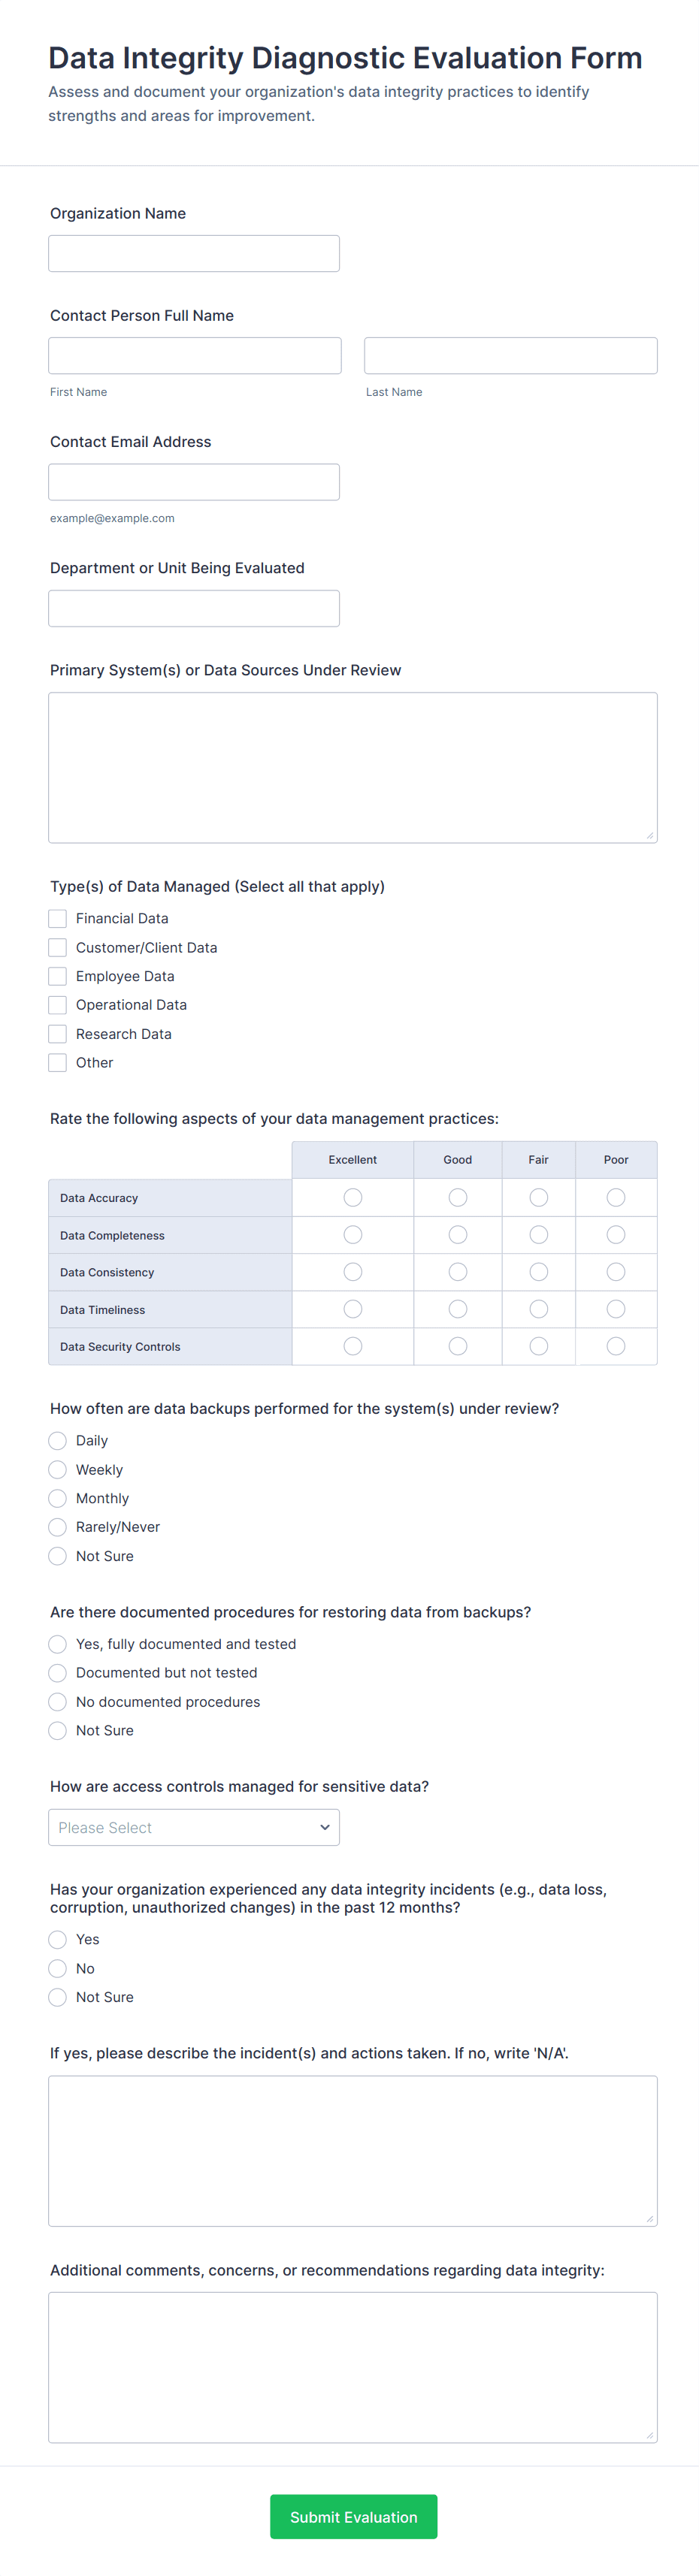Viewport: 699px width, 2576px height.
Task: Enable the Customer/Client Data option
Action: point(58,947)
